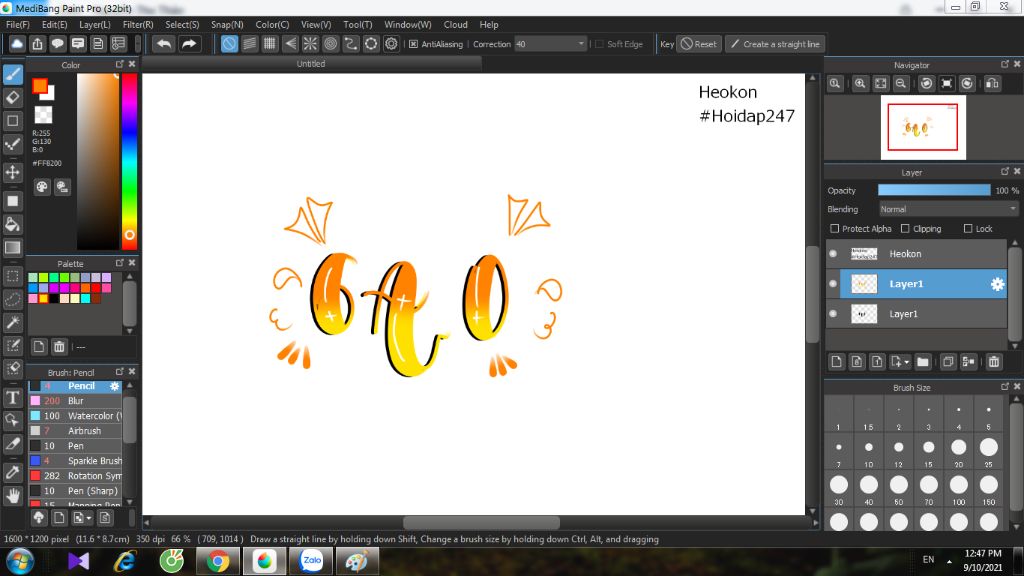Zoom out in the Navigator

coord(901,84)
